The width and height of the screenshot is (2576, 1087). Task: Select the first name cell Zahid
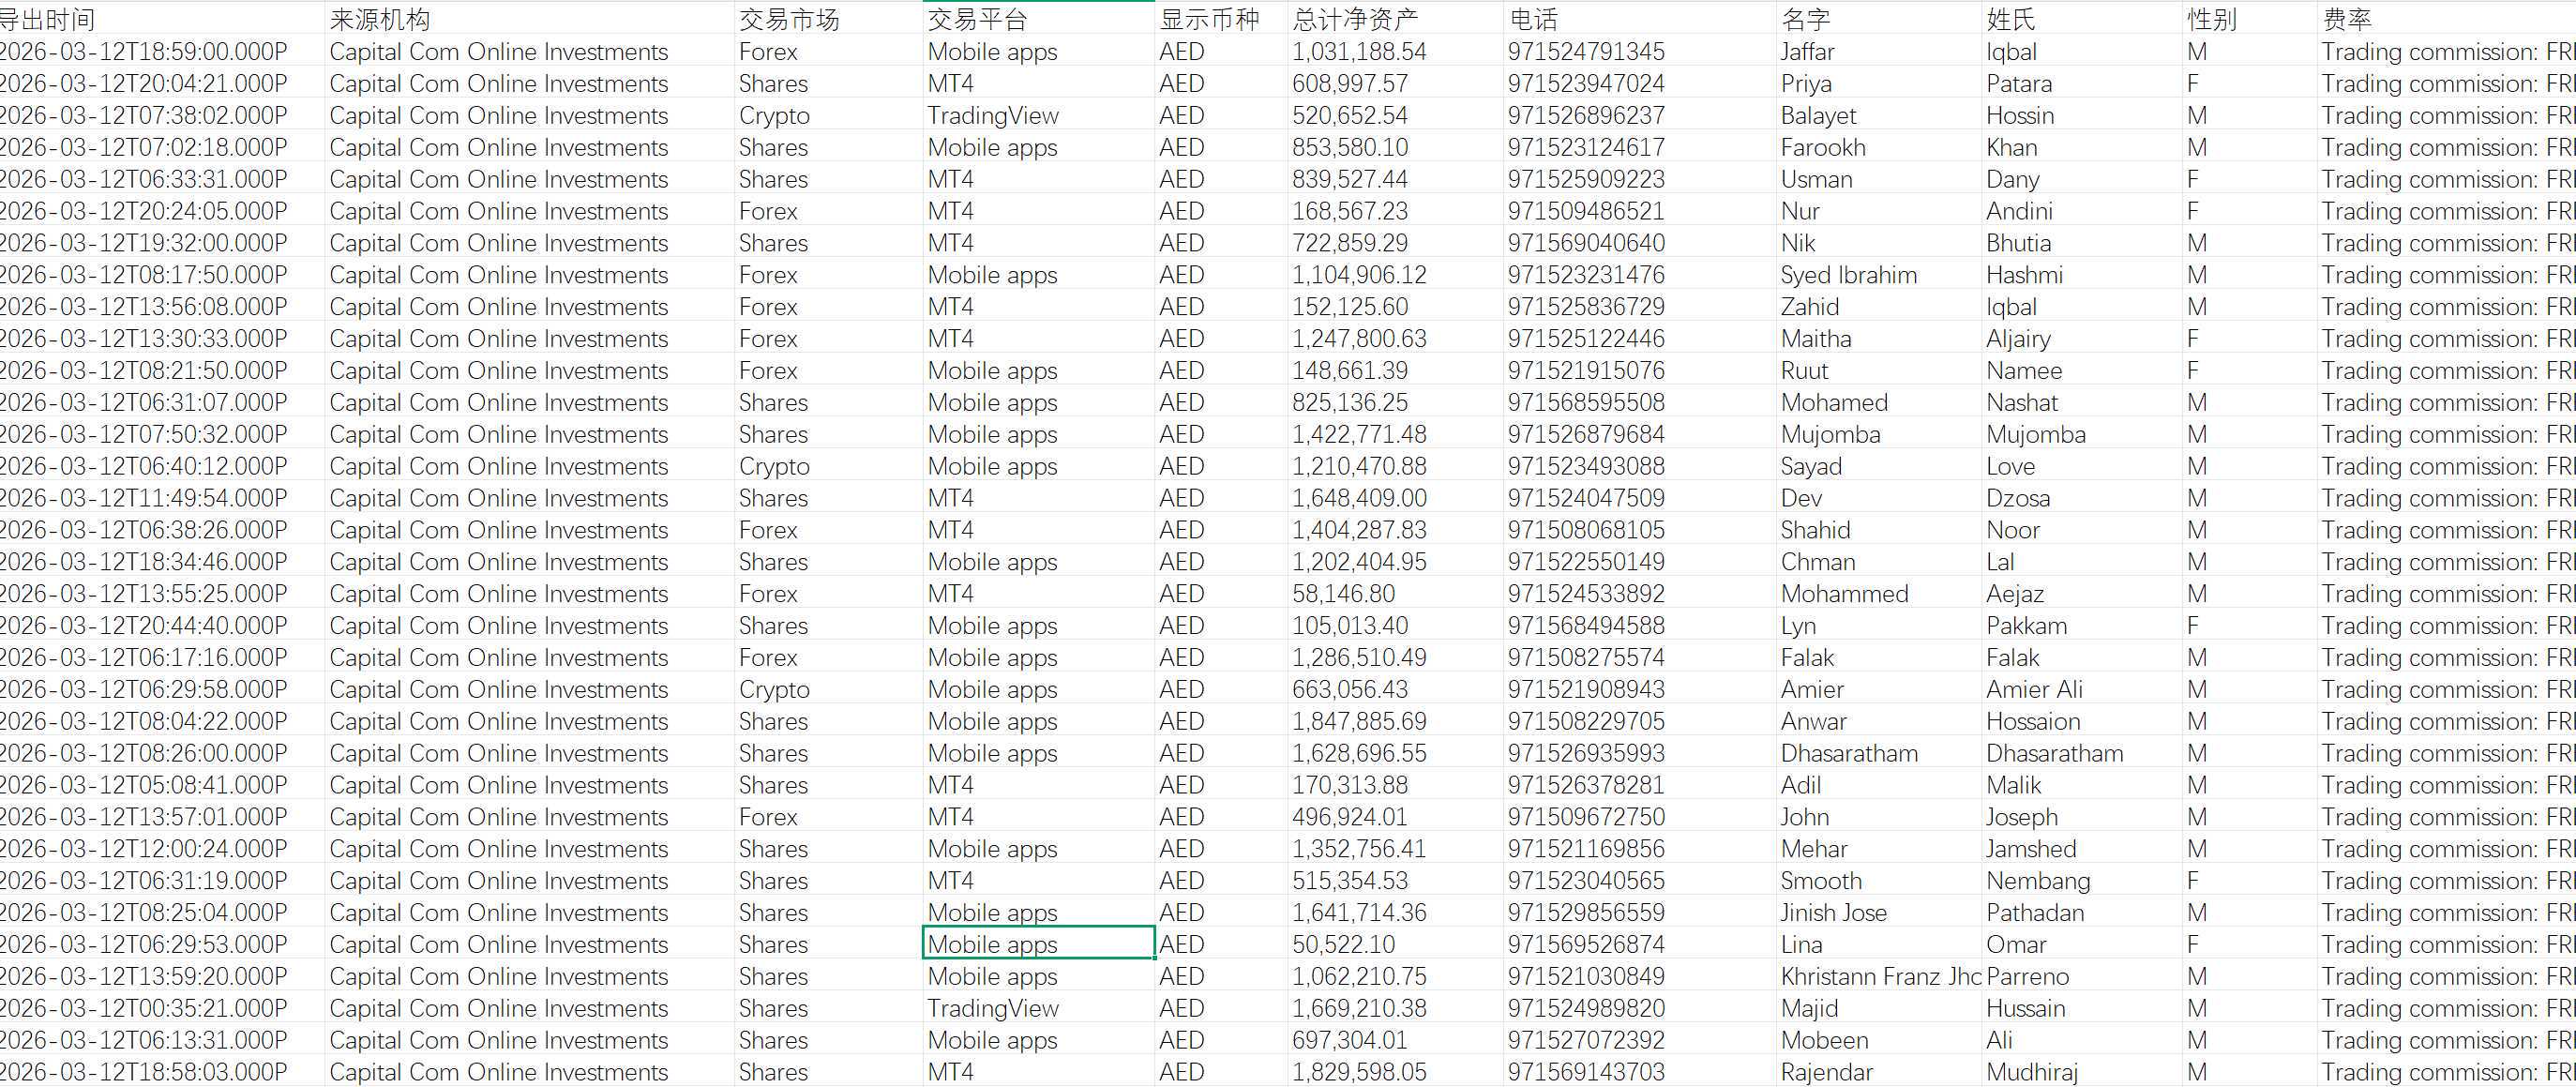tap(1879, 307)
